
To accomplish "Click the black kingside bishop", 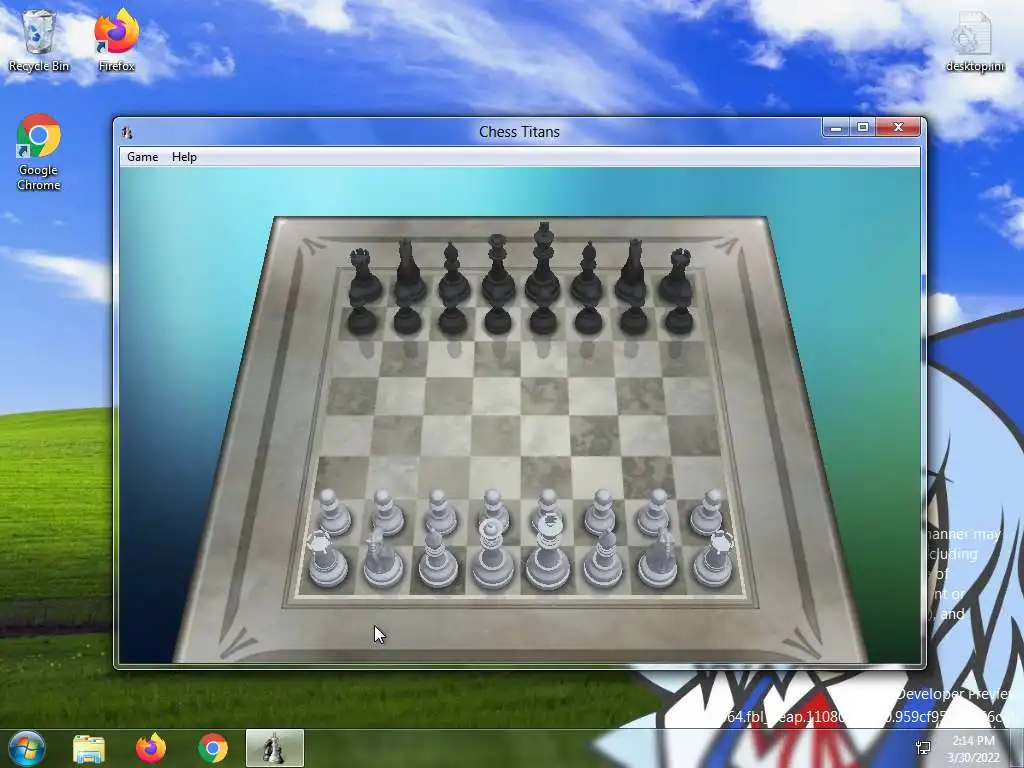I will click(x=588, y=273).
